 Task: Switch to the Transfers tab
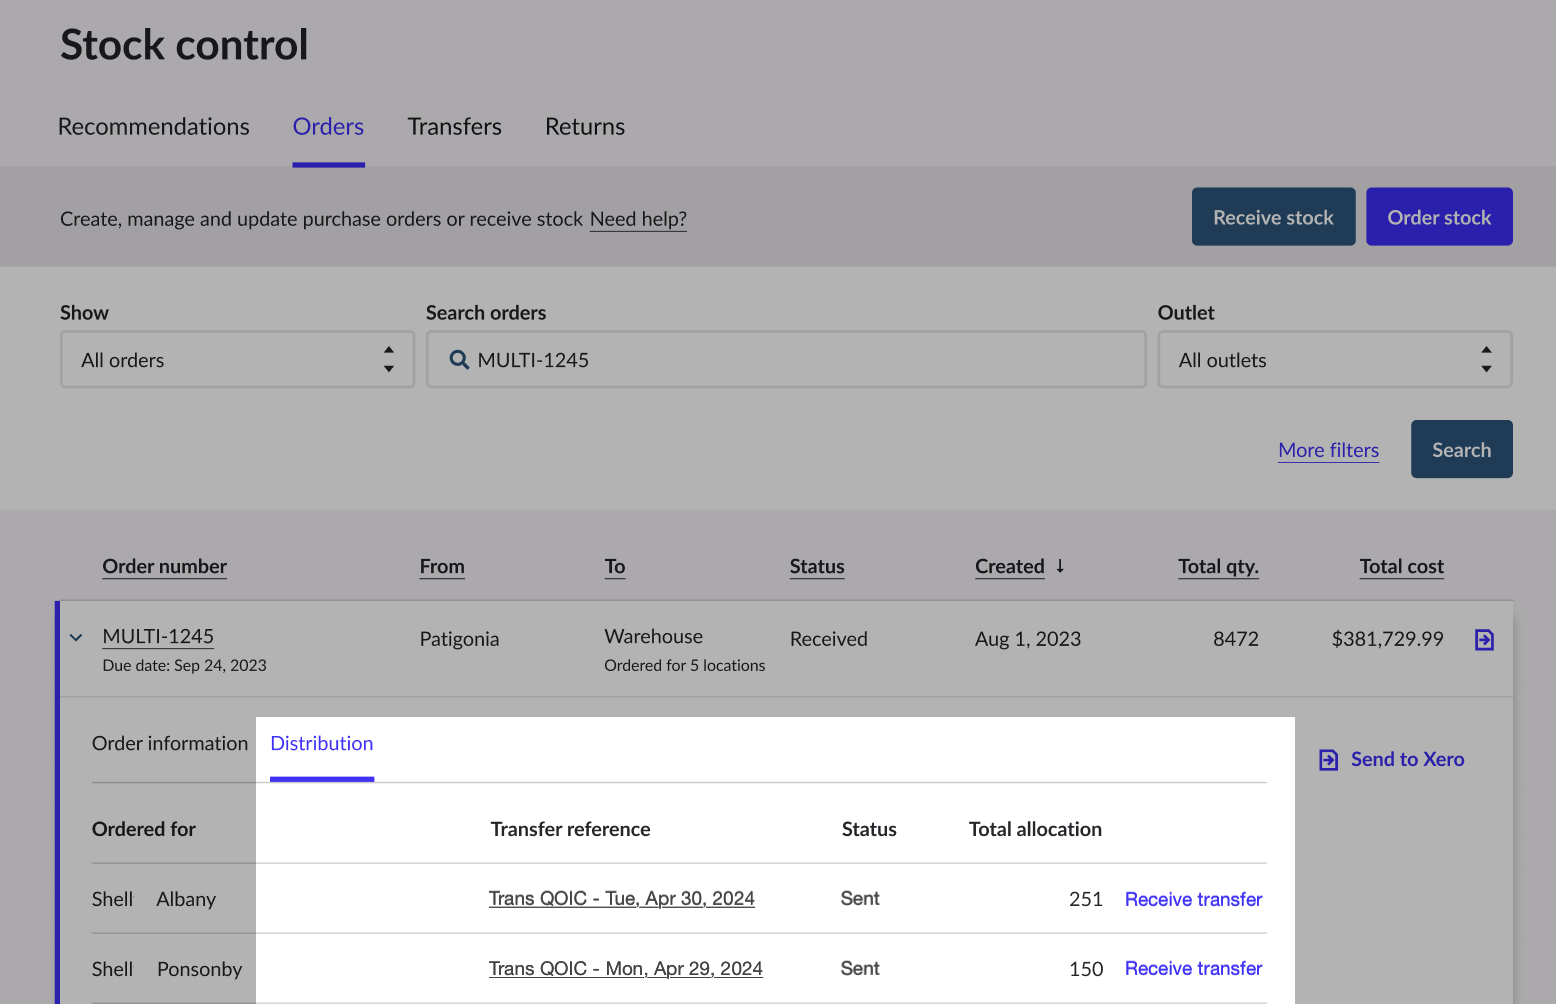(x=454, y=127)
